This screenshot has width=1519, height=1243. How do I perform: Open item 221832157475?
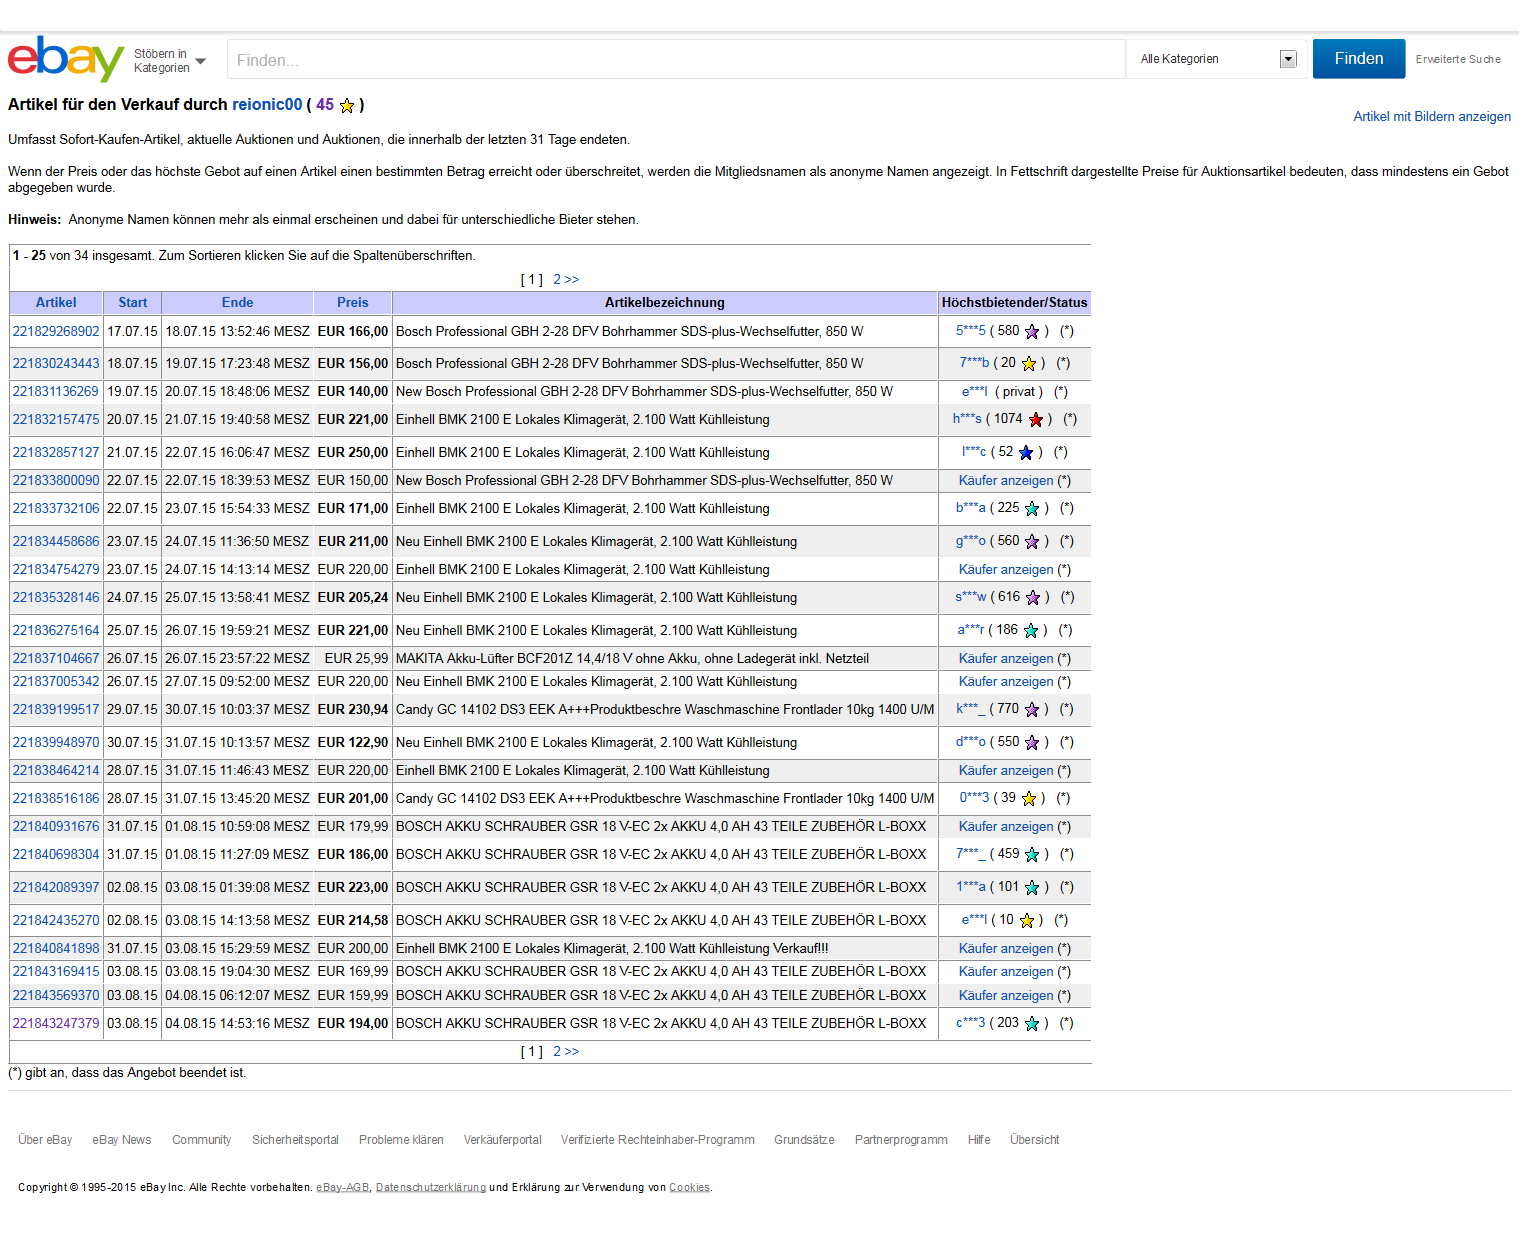pyautogui.click(x=56, y=419)
